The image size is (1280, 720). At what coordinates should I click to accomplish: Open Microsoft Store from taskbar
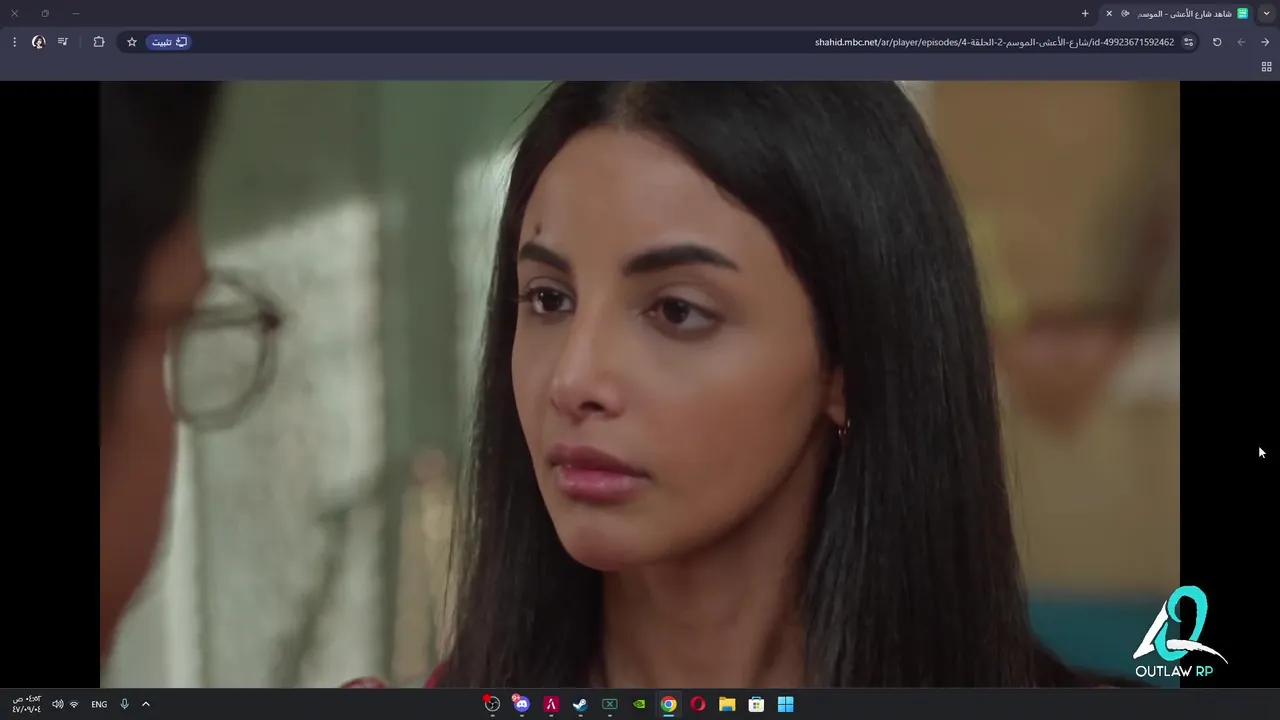point(756,704)
